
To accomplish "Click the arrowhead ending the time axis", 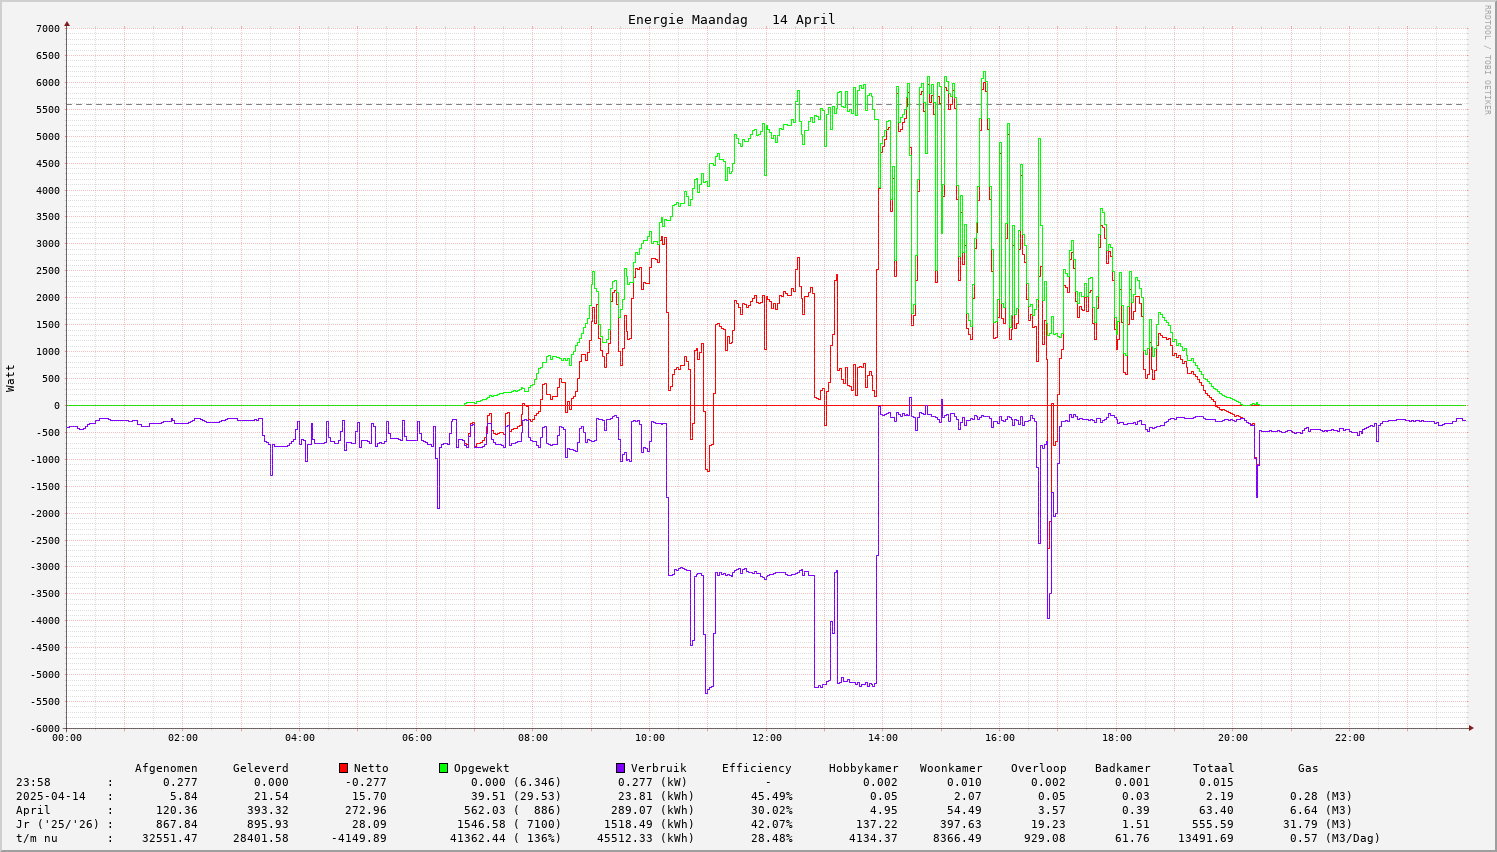I will [x=1471, y=728].
